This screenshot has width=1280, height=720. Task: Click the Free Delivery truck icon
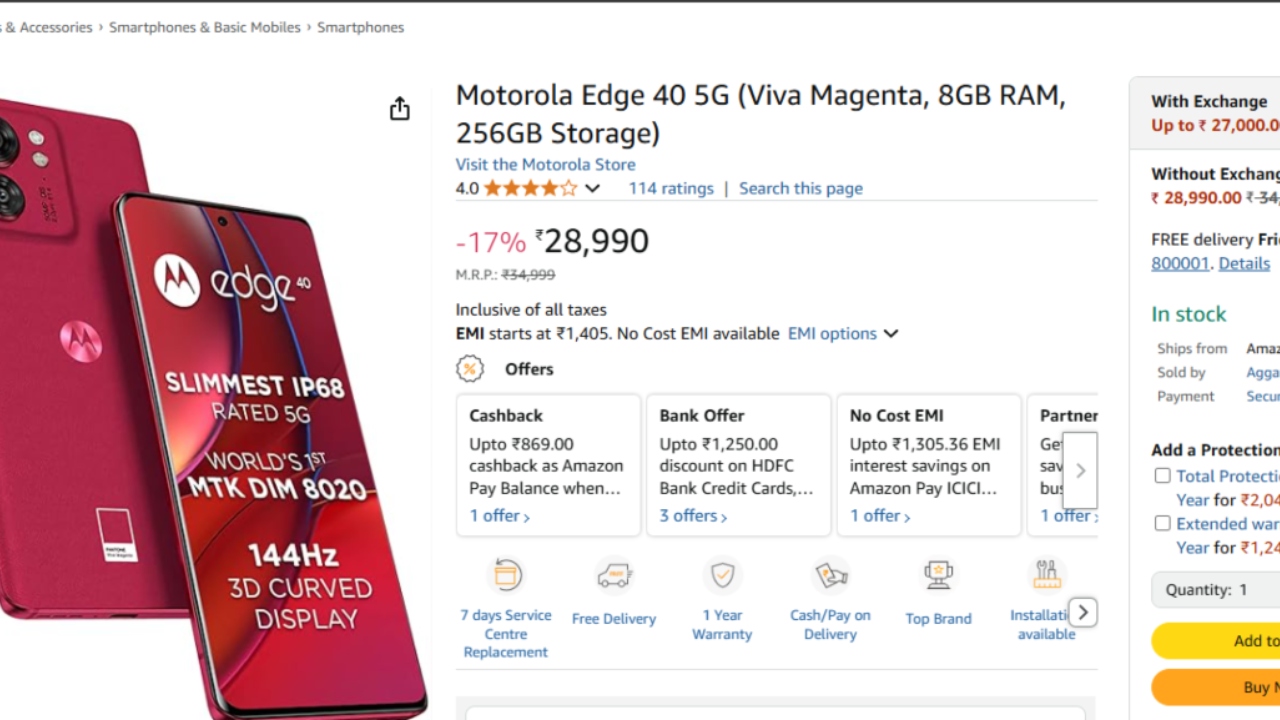pyautogui.click(x=614, y=576)
